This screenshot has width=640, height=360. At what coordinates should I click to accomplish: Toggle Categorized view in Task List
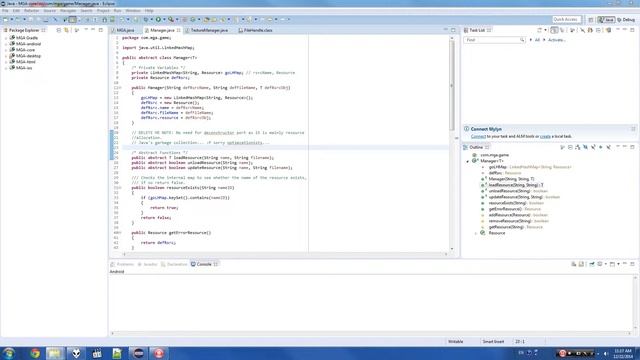tap(554, 30)
